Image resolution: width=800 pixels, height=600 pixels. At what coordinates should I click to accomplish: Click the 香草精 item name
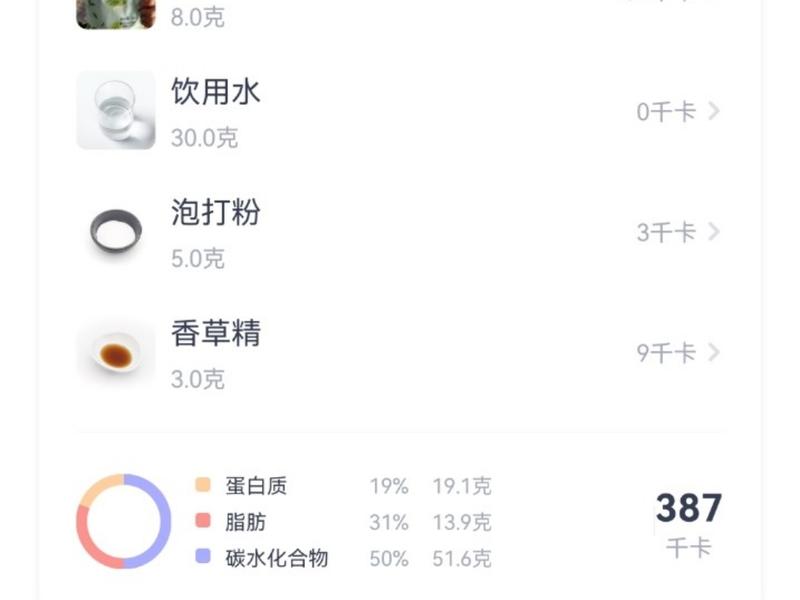point(215,334)
